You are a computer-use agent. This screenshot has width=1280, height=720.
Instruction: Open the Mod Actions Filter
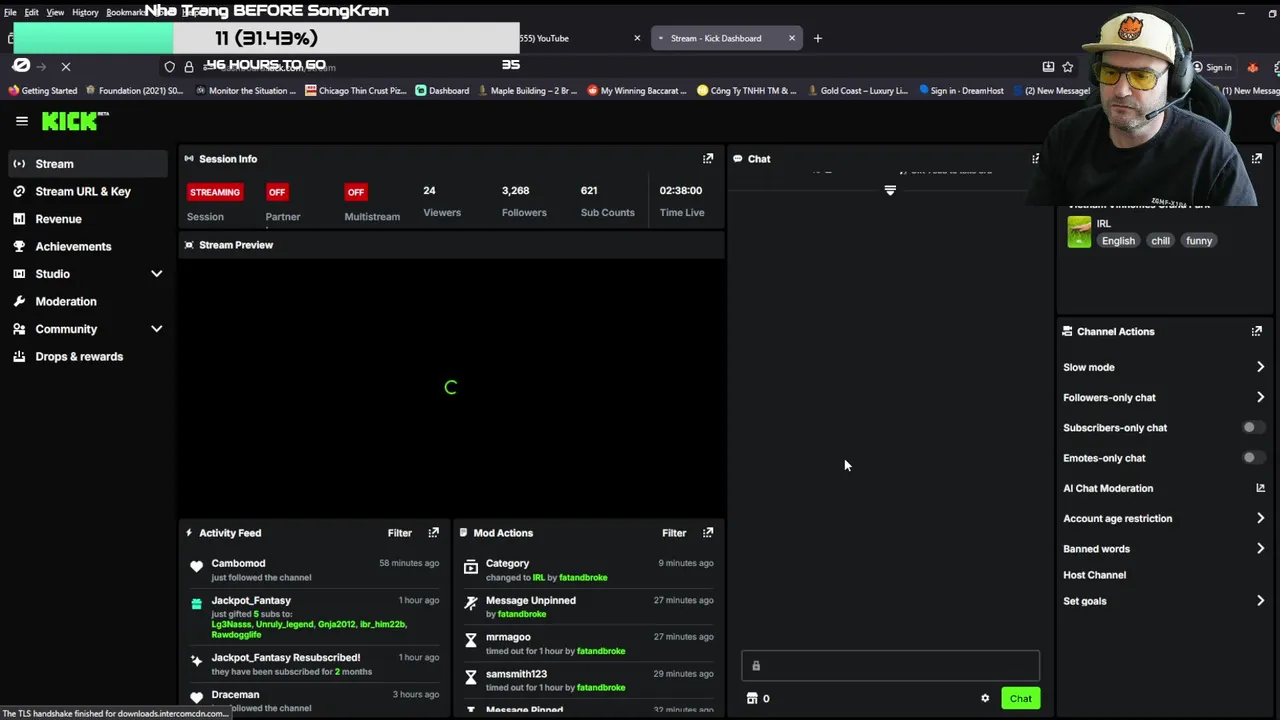tap(674, 533)
